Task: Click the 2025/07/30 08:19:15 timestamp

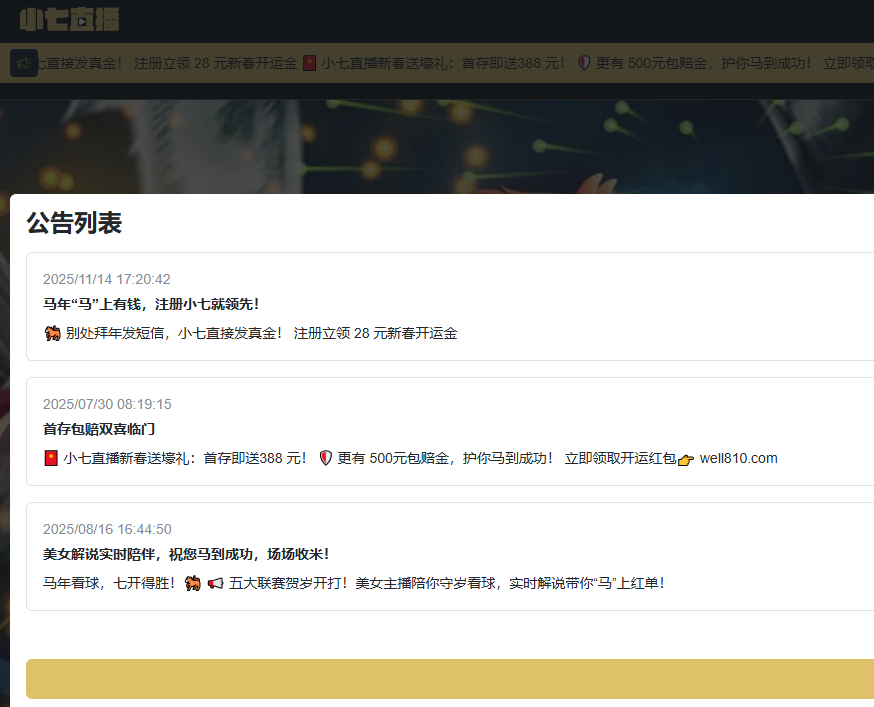Action: click(107, 404)
